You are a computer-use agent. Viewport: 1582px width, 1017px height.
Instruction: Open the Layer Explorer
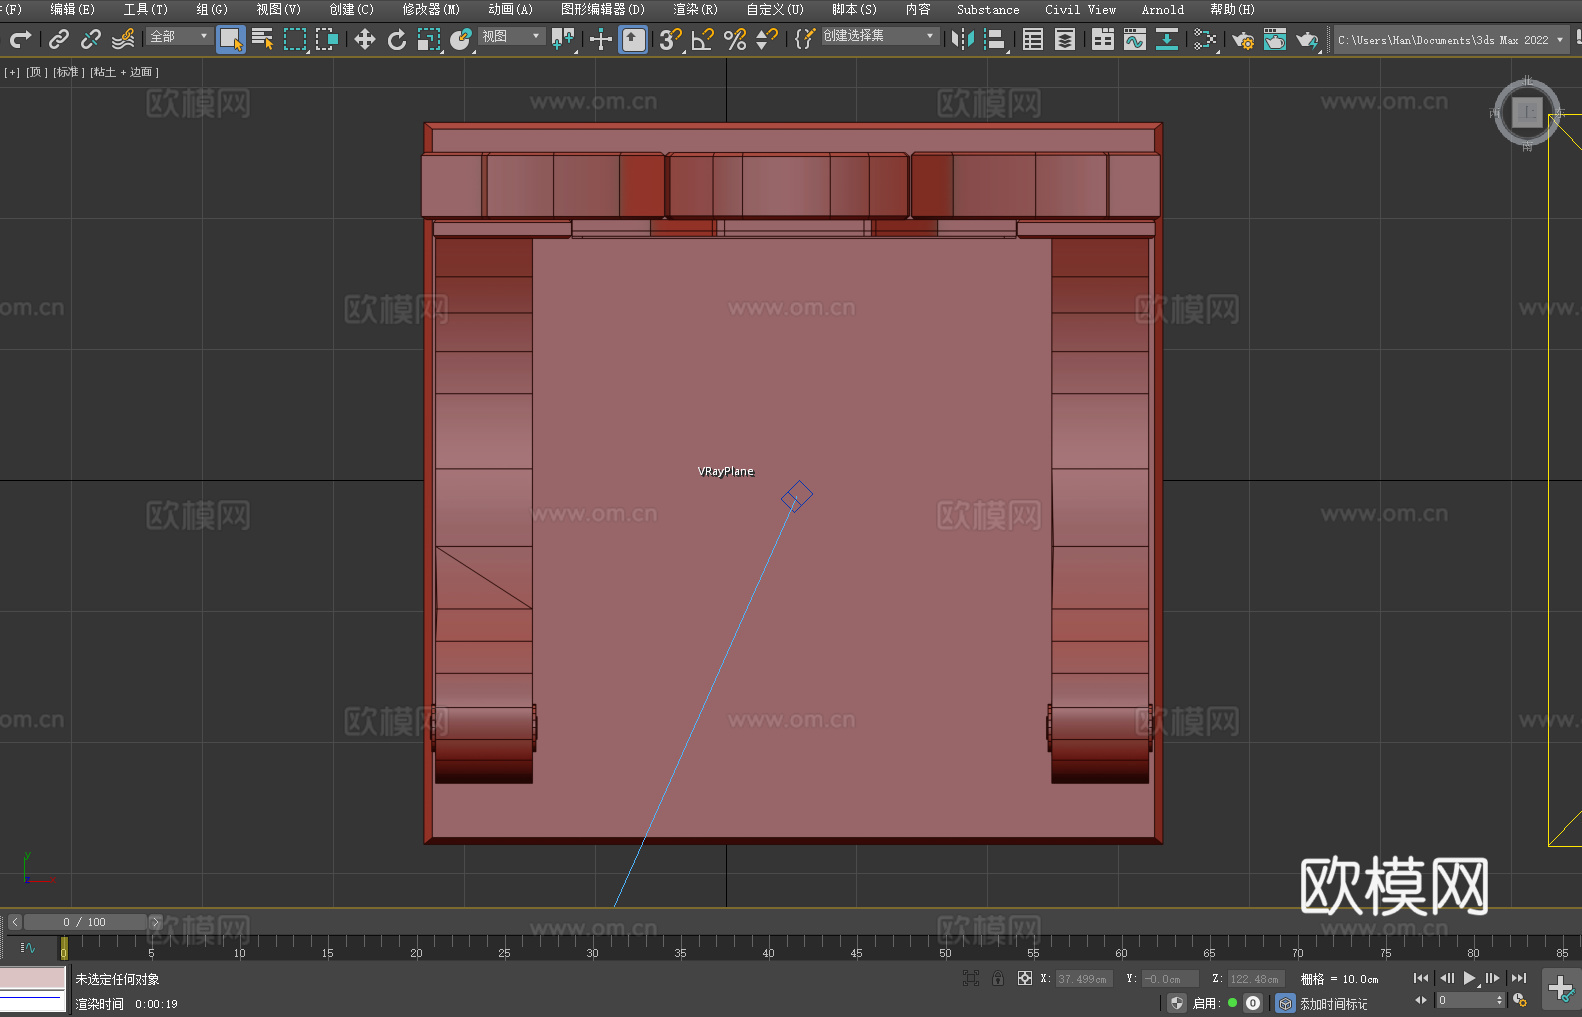click(1065, 39)
